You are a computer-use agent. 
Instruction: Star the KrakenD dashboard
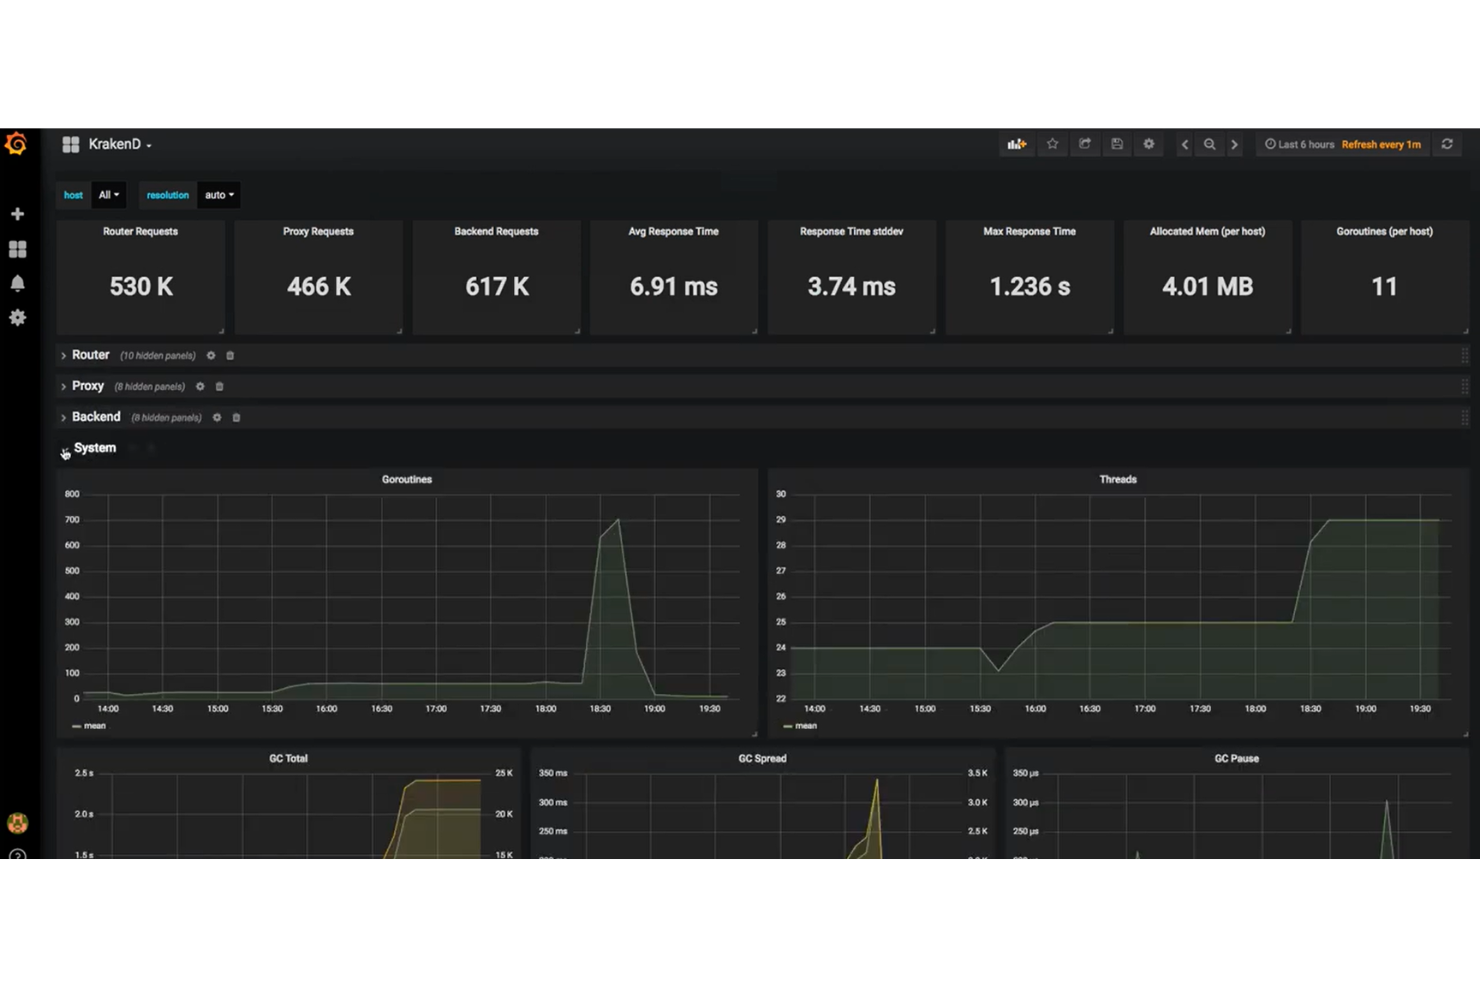pos(1052,144)
